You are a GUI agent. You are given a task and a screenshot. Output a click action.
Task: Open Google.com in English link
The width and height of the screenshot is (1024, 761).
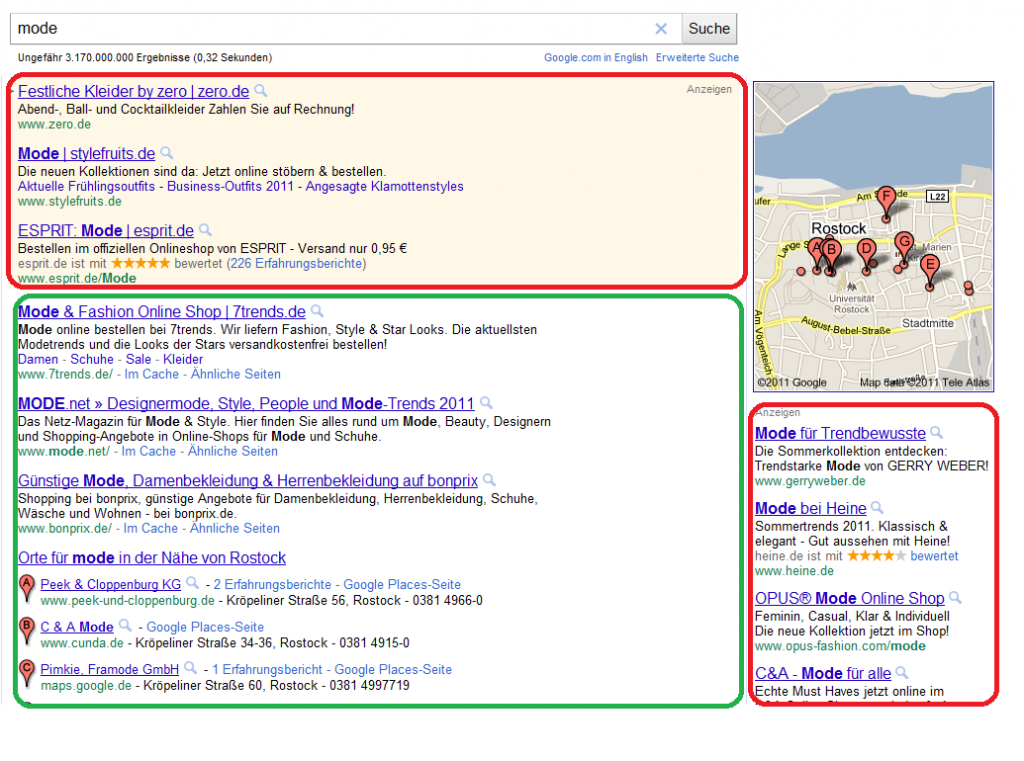pos(596,57)
